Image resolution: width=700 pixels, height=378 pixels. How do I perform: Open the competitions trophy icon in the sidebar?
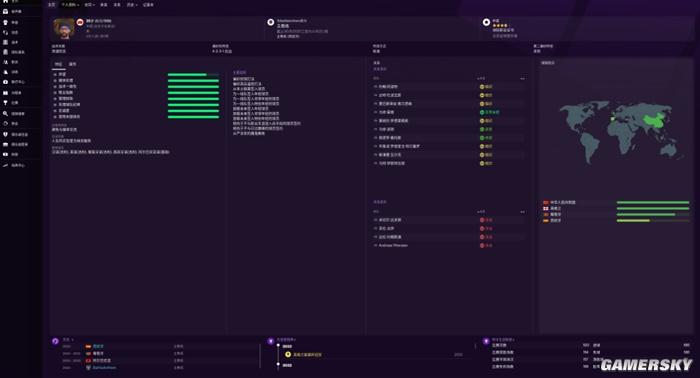(5, 103)
